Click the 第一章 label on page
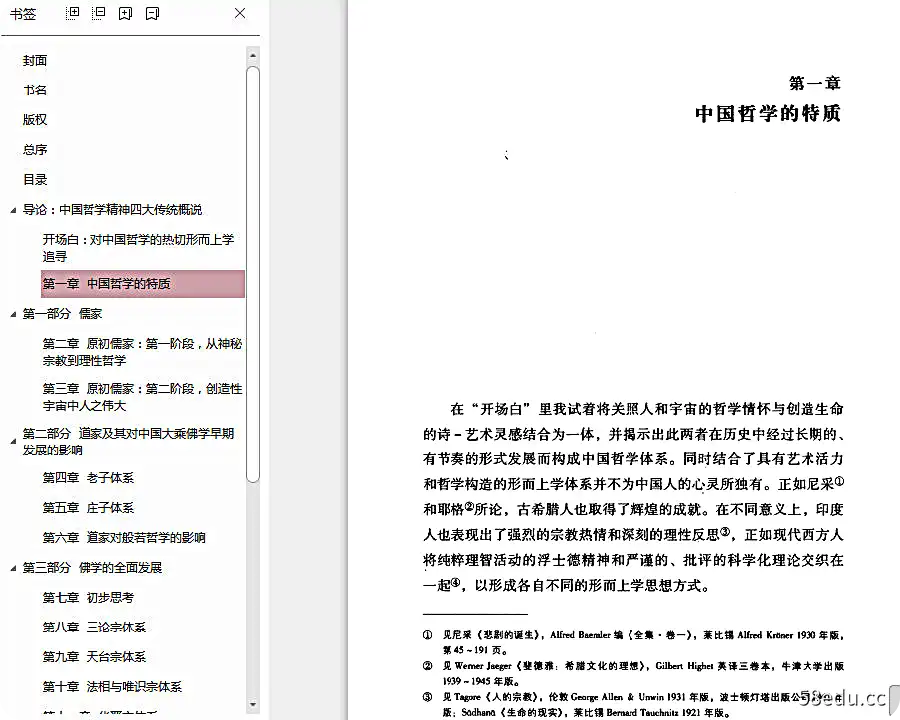 [x=815, y=83]
